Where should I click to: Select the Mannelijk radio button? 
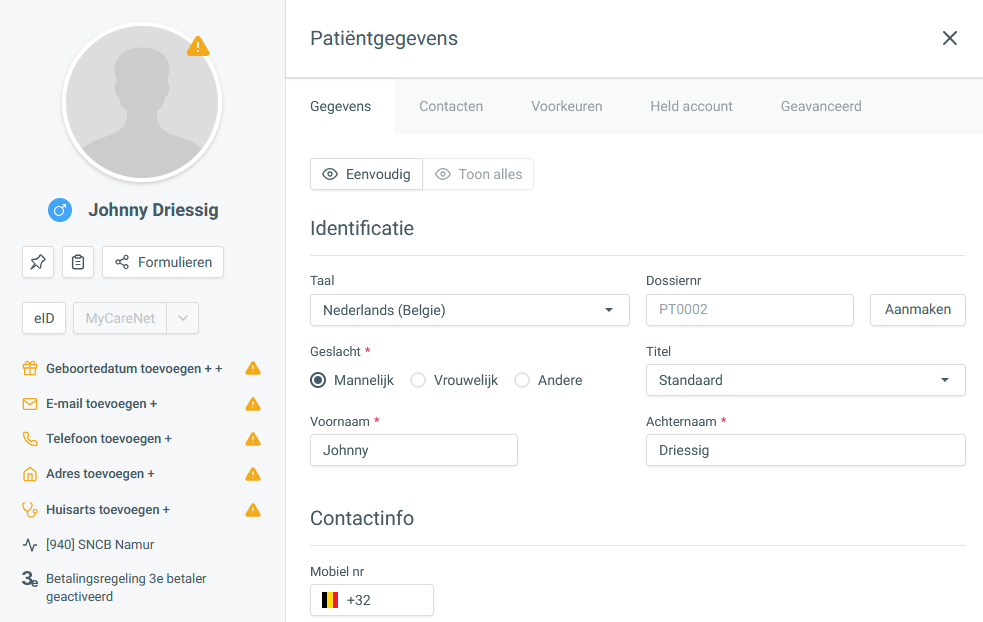(x=318, y=380)
